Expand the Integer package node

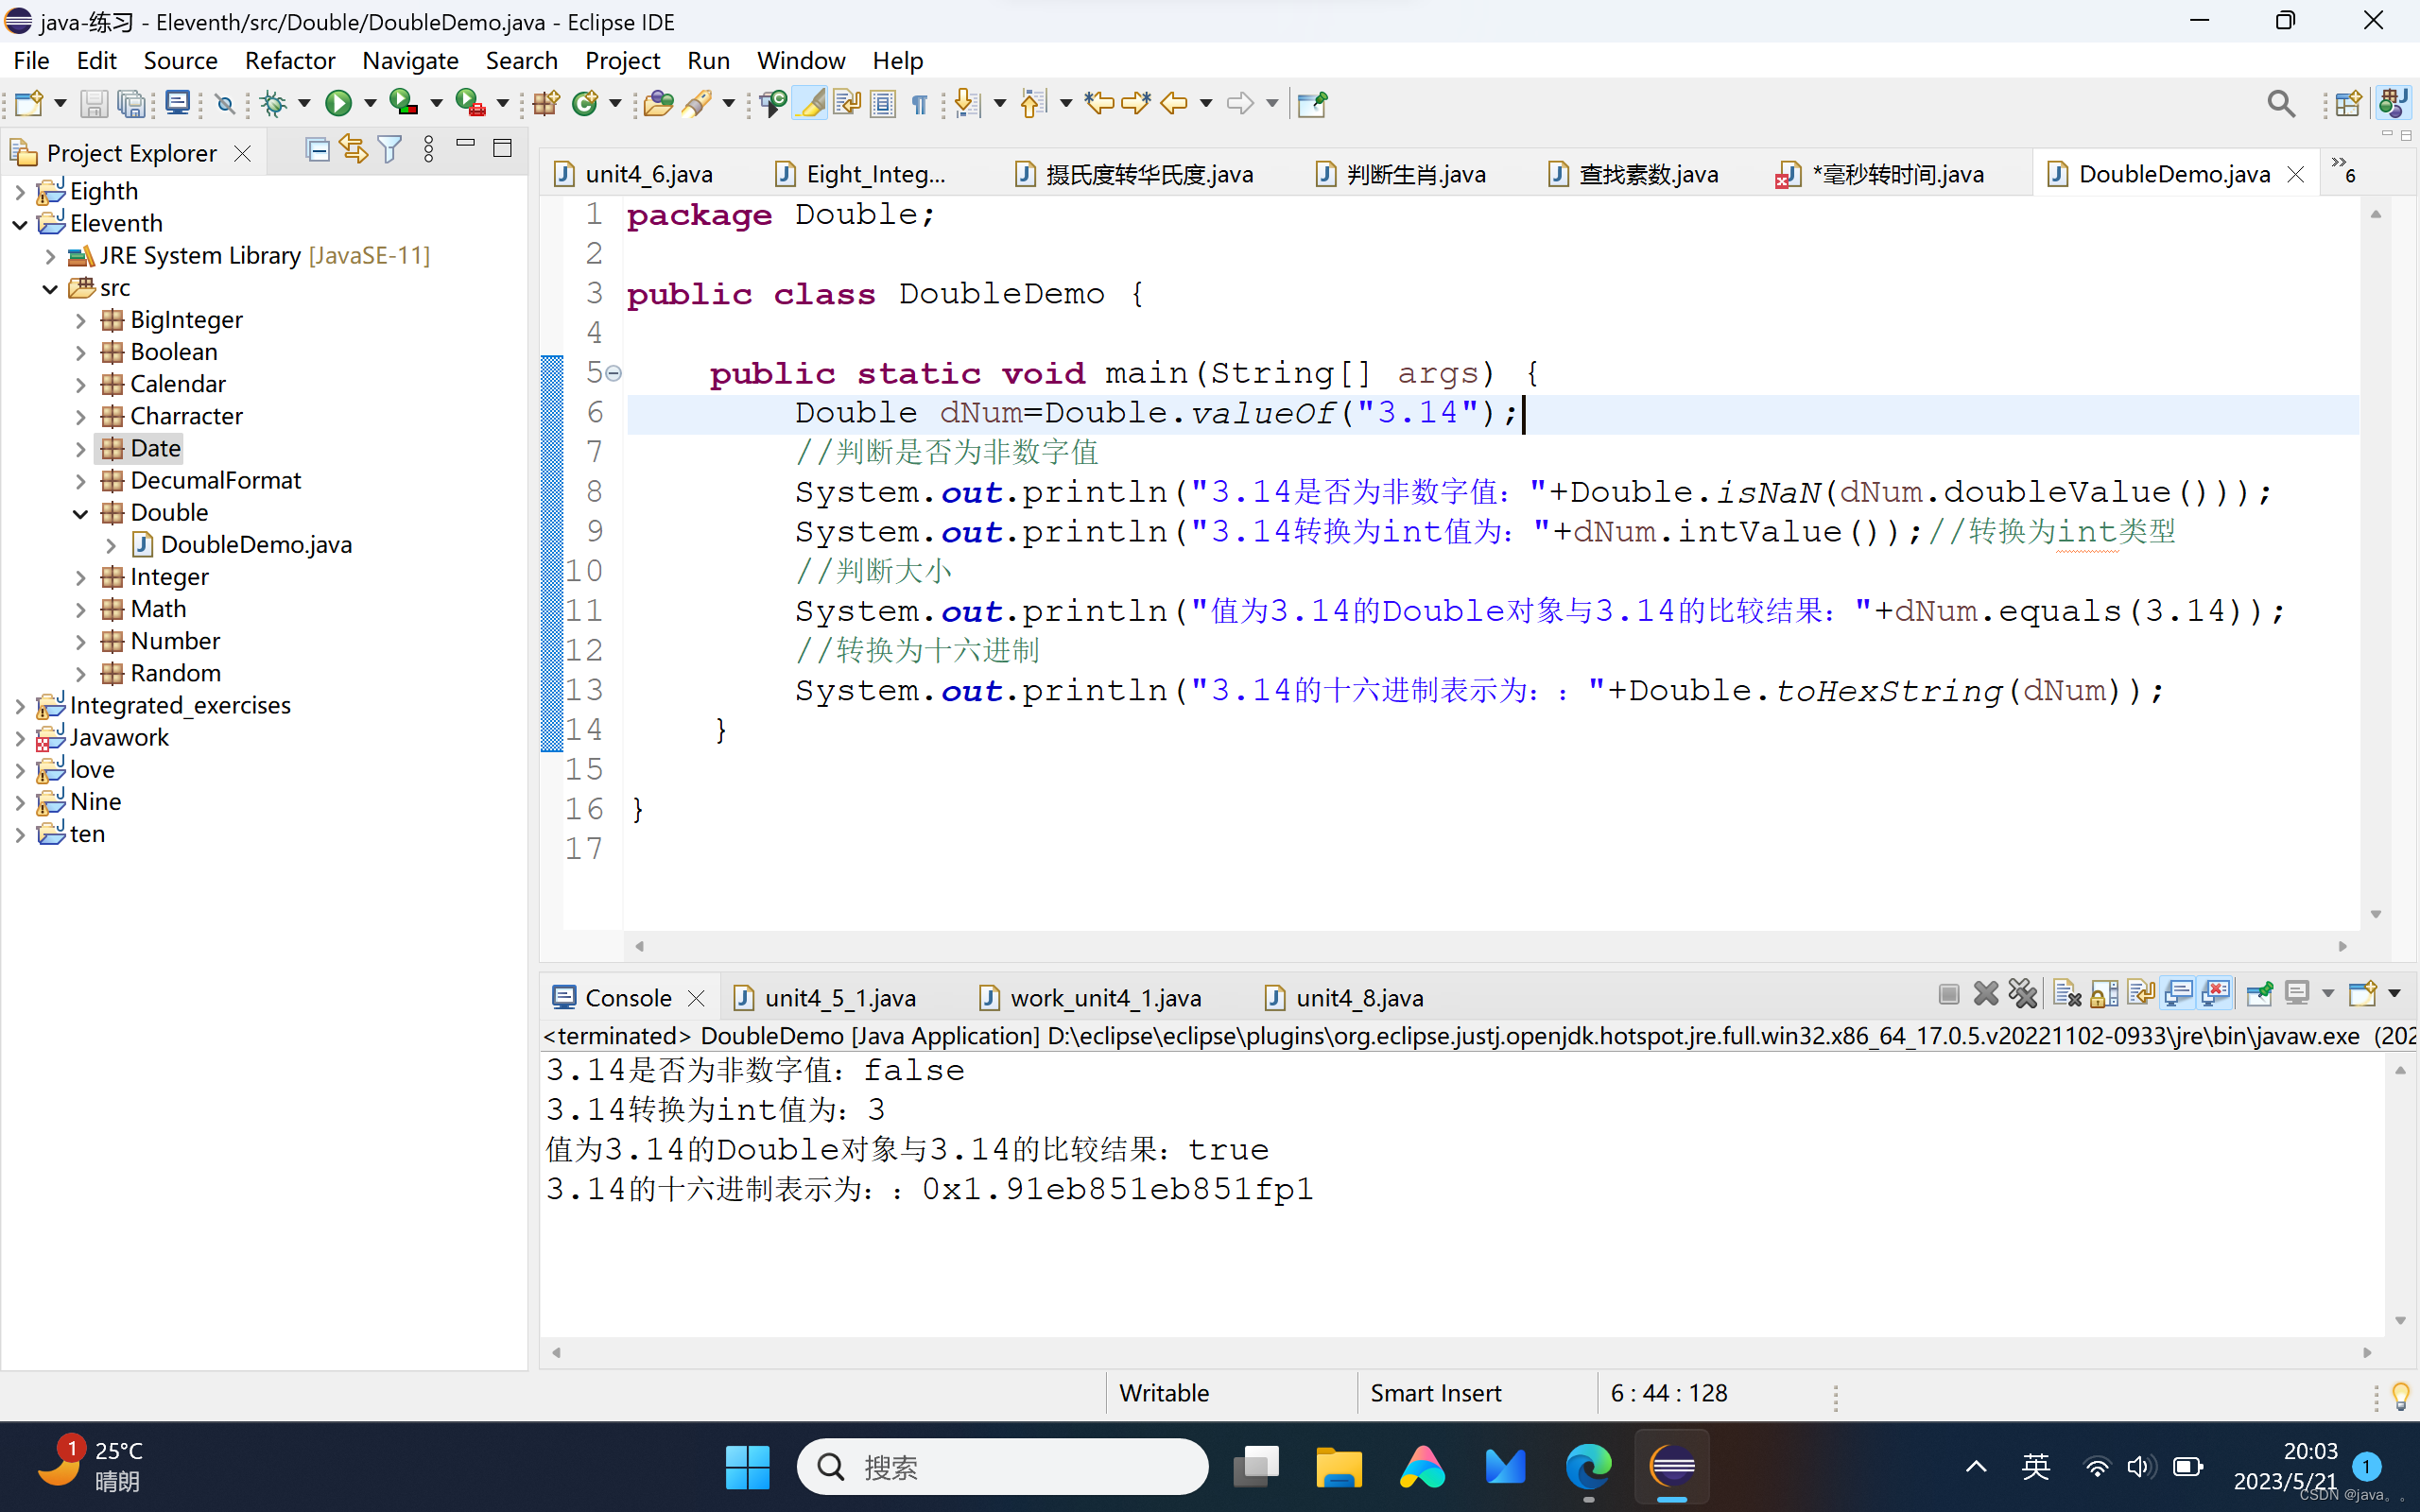point(81,577)
